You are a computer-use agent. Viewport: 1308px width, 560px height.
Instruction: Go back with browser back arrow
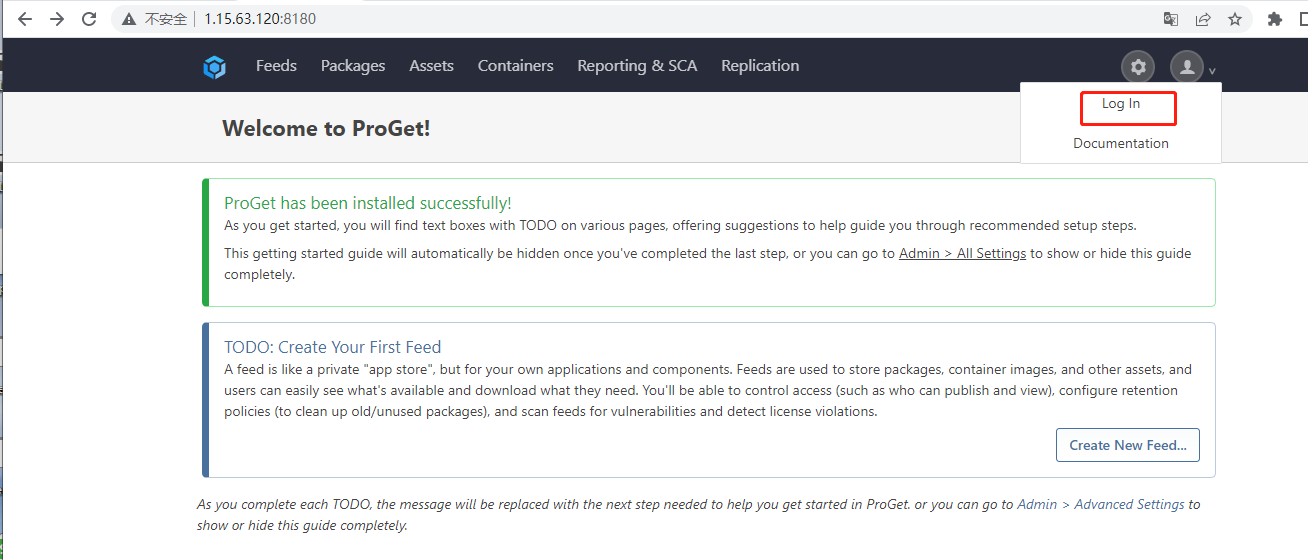(x=25, y=19)
